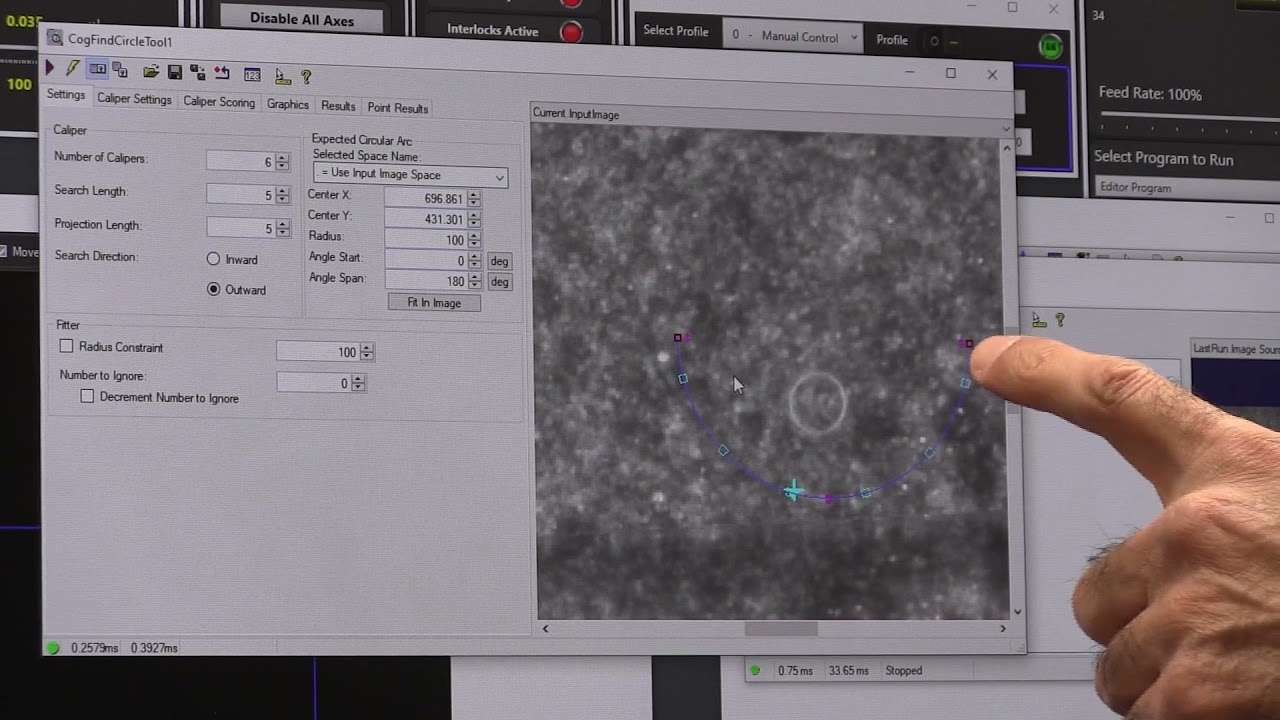Image resolution: width=1280 pixels, height=720 pixels.
Task: Click the circle center graphic in the image
Action: coord(818,403)
